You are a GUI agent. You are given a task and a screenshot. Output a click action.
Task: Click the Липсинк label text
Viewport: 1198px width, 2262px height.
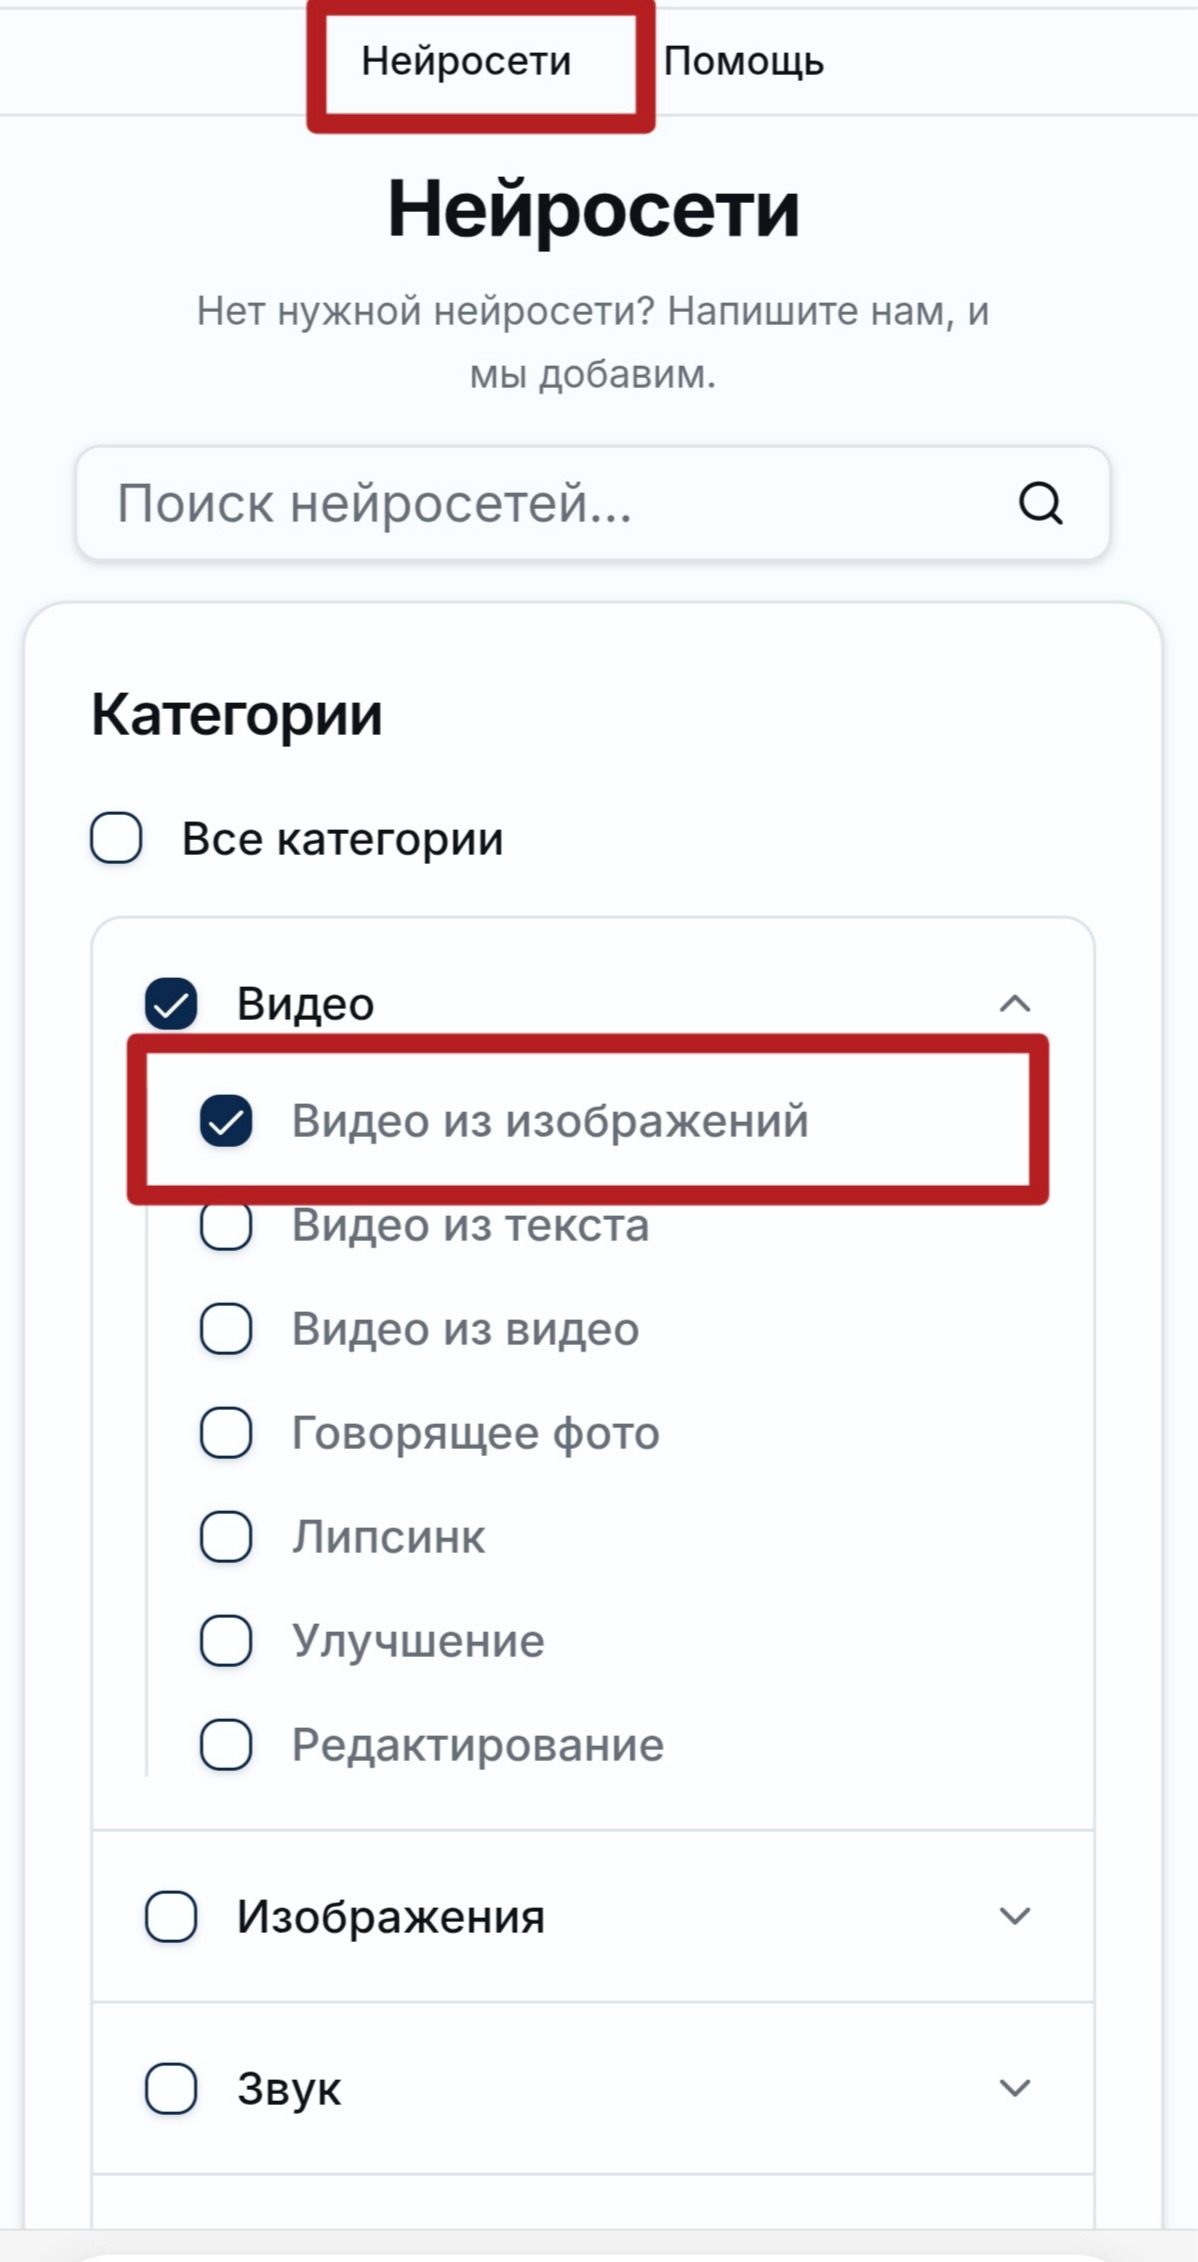(x=388, y=1537)
